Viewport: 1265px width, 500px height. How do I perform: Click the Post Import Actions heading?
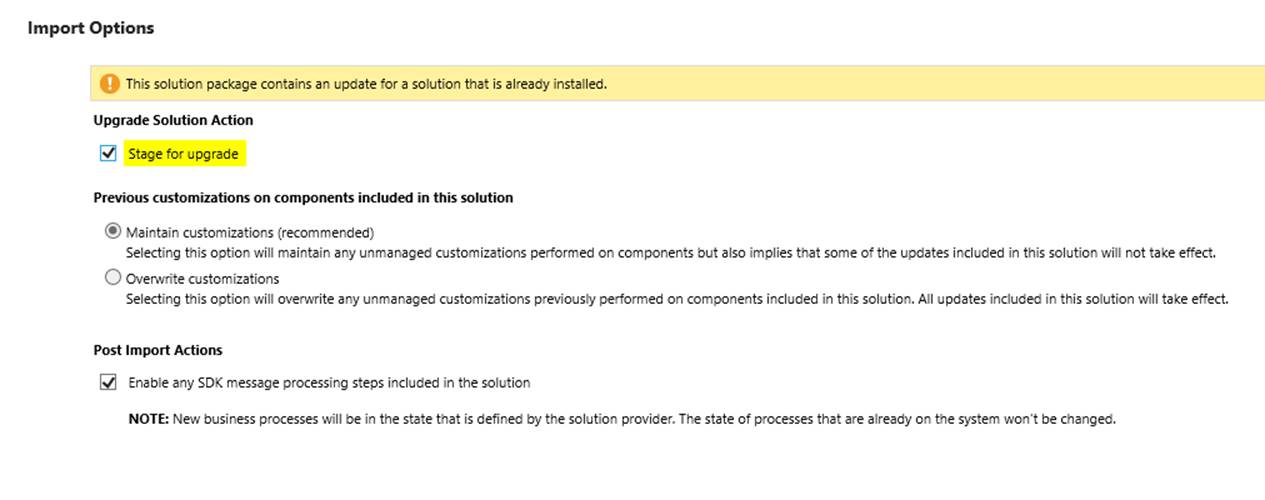tap(158, 350)
